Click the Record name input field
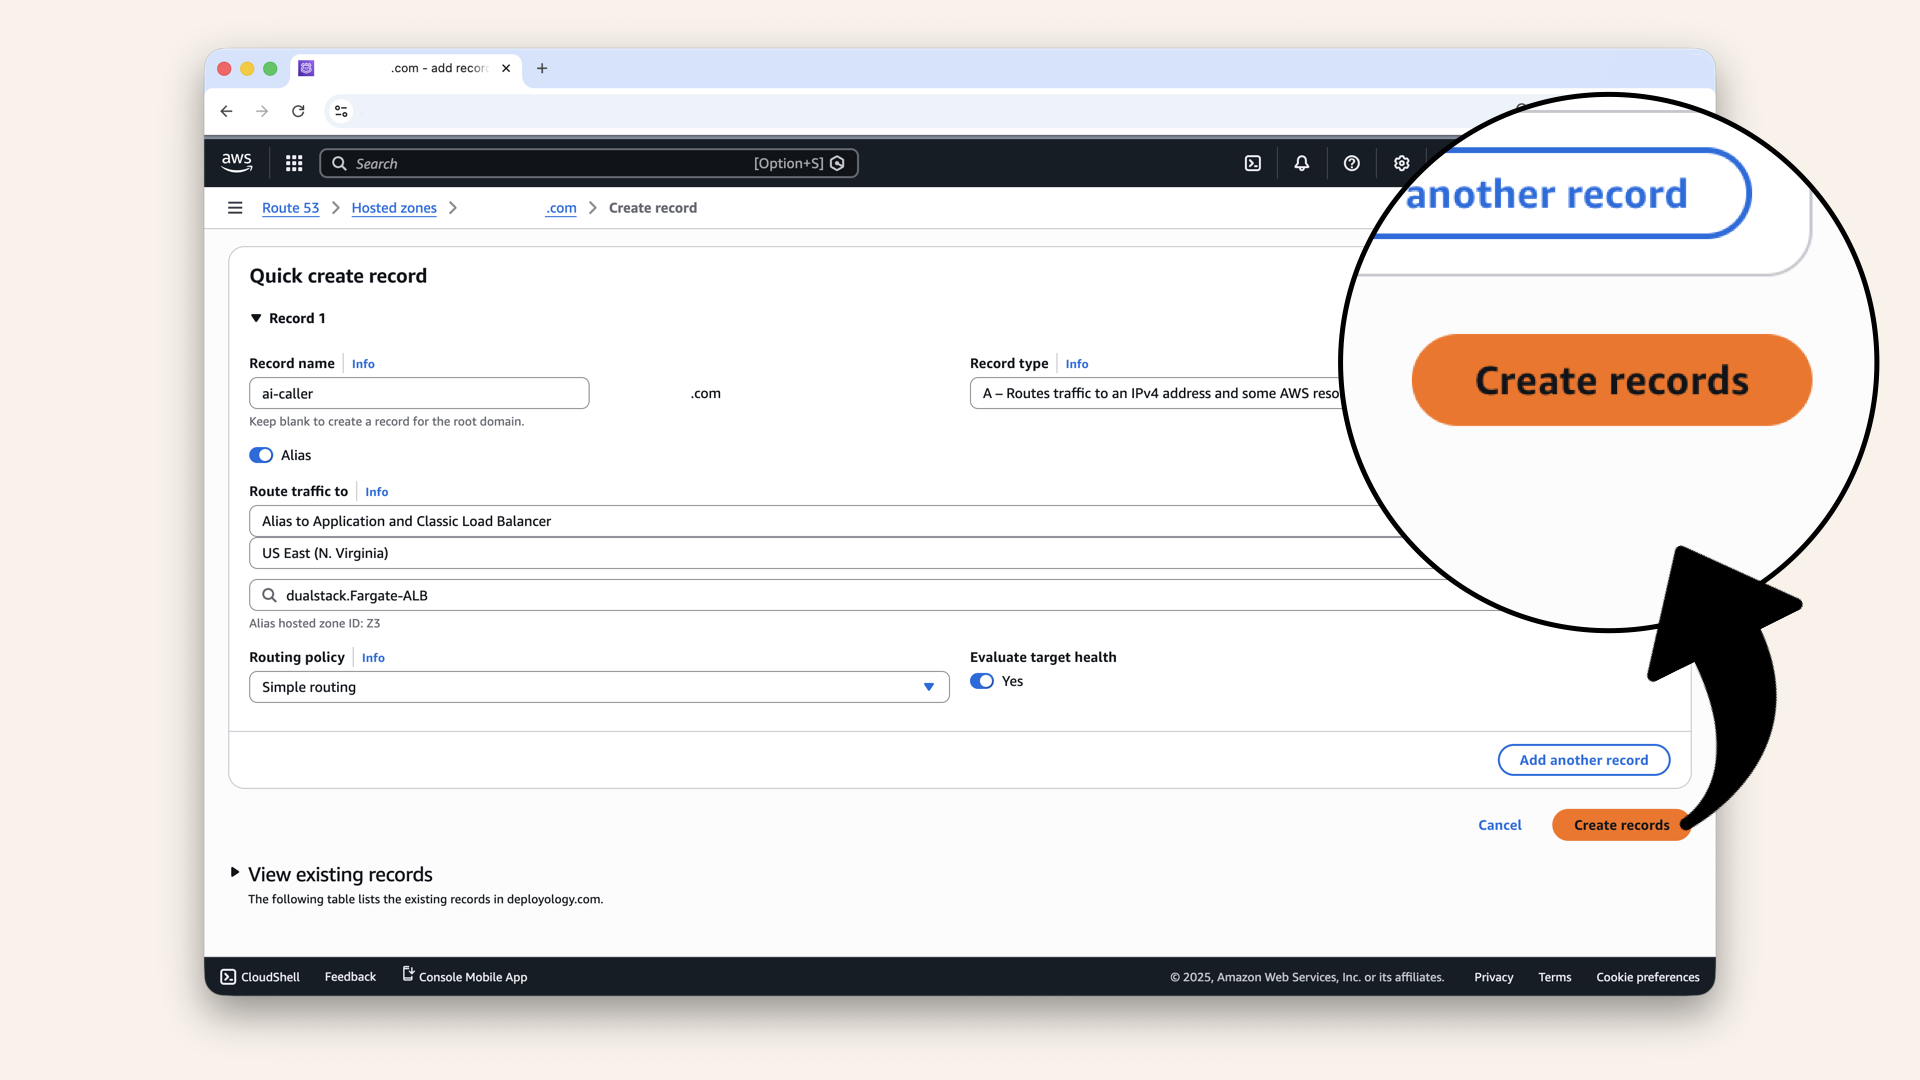The height and width of the screenshot is (1080, 1920). [419, 393]
